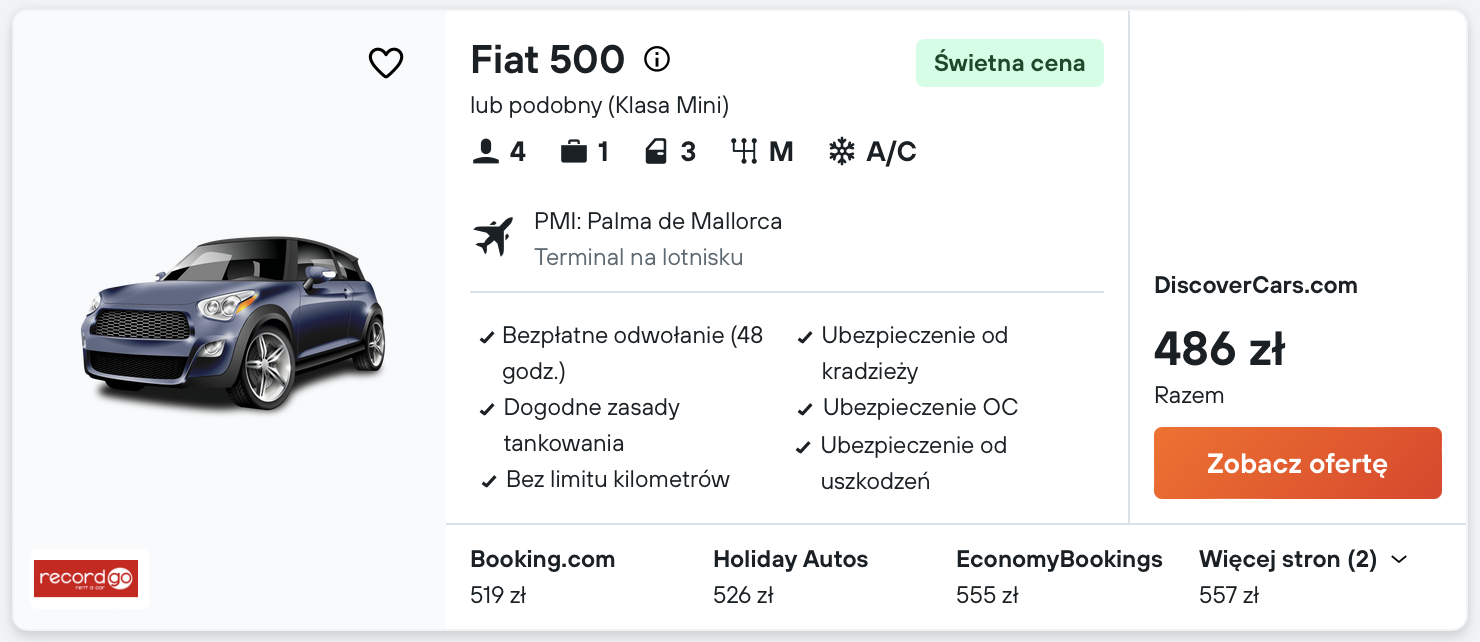Click the Record Go supplier logo
The height and width of the screenshot is (642, 1480).
pos(87,578)
